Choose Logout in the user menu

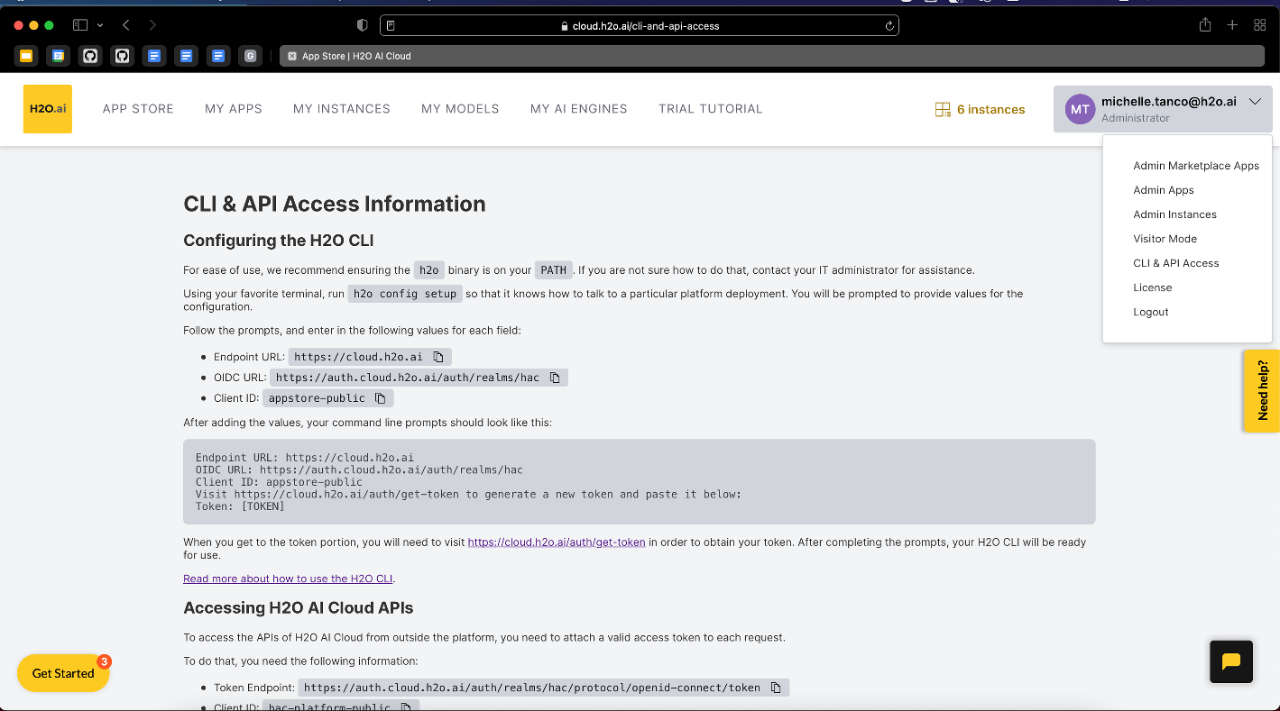coord(1150,312)
